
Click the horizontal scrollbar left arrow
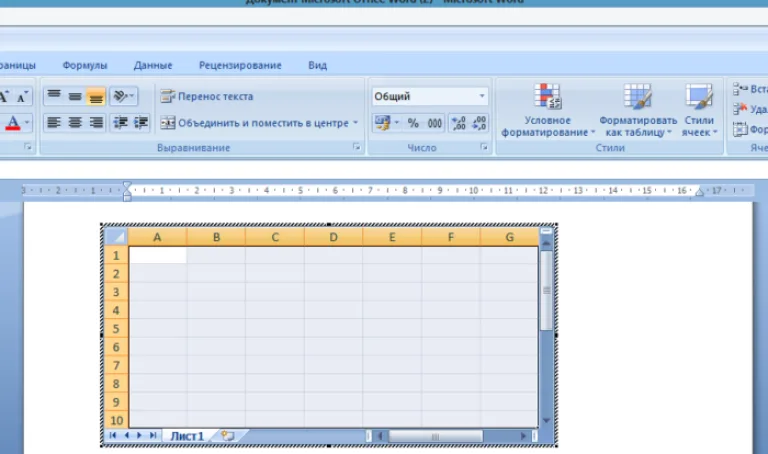tap(380, 436)
